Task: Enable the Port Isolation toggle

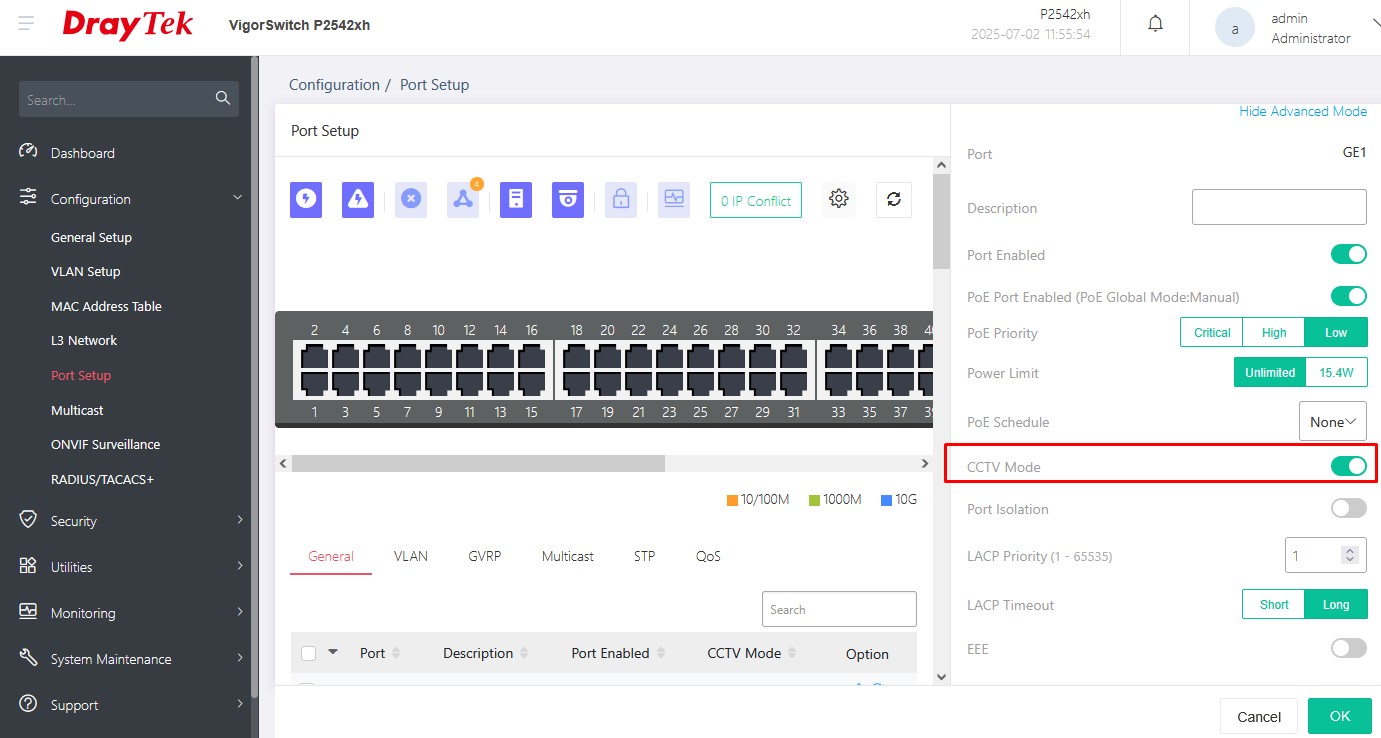Action: point(1348,509)
